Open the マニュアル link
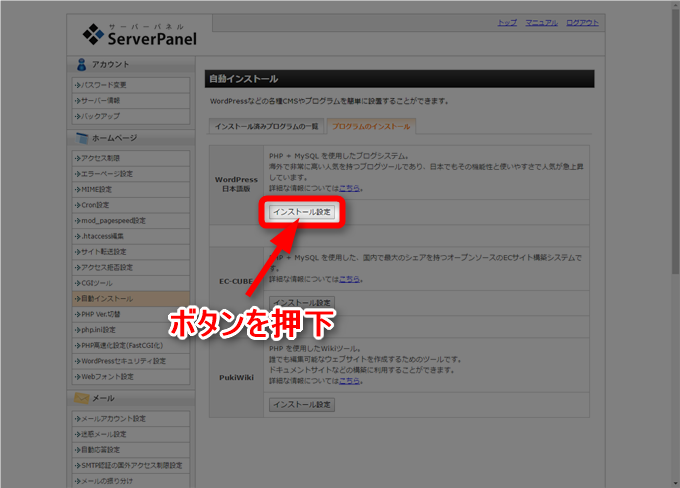 click(x=541, y=23)
